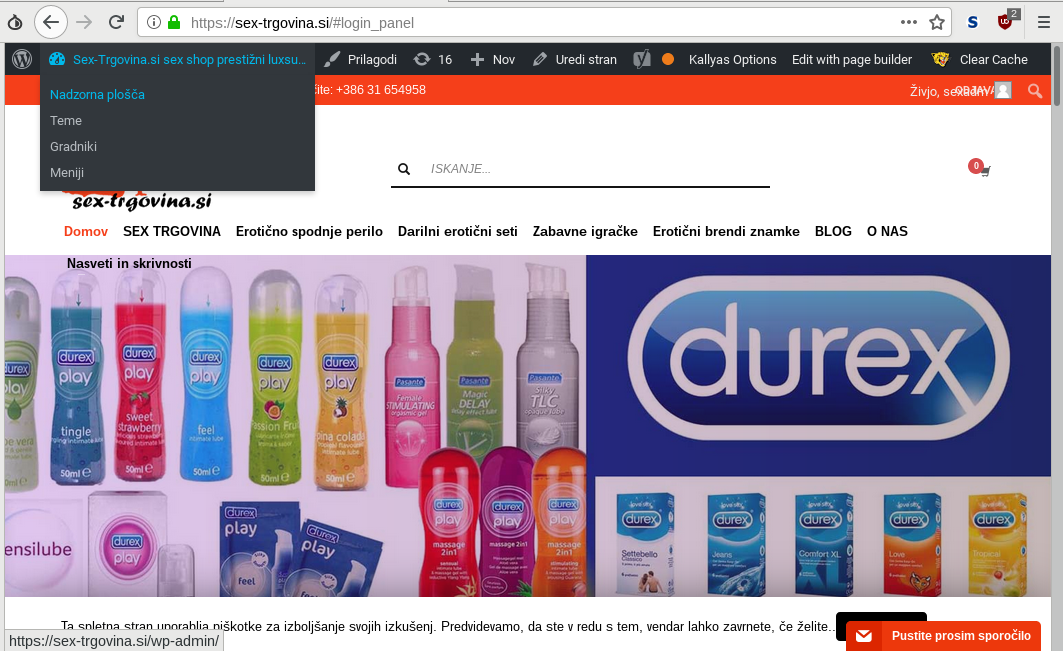1063x651 pixels.
Task: Click the Yoast SEO icon in admin bar
Action: coord(641,60)
